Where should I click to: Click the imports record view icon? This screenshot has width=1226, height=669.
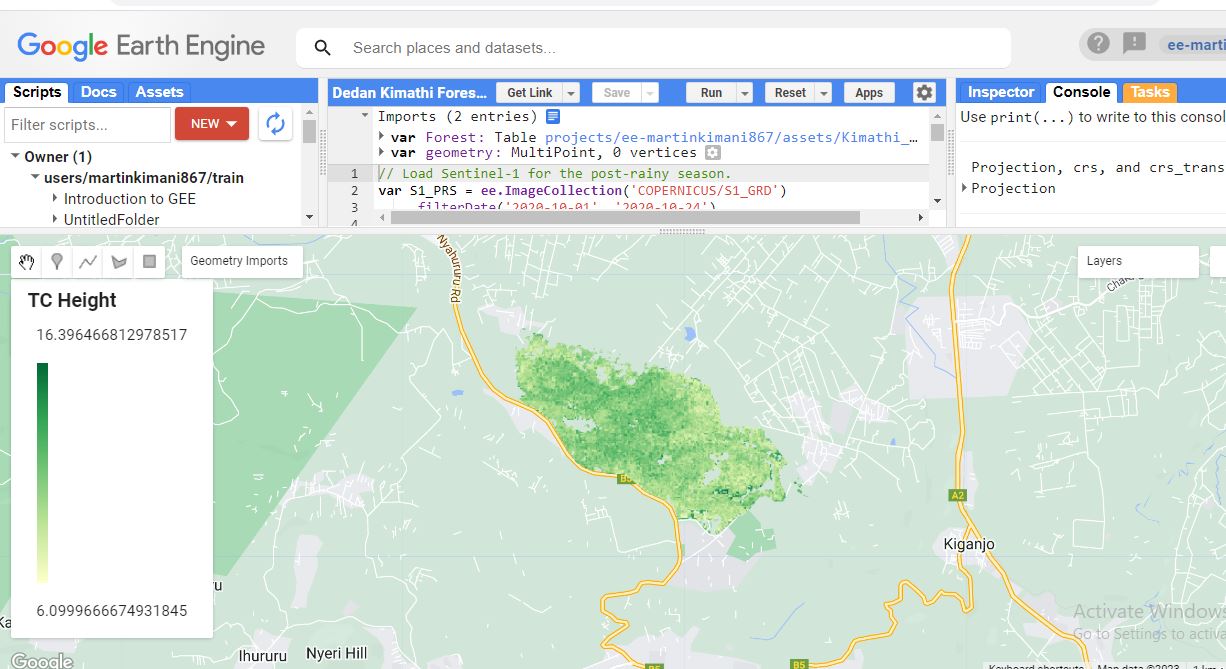click(x=553, y=116)
